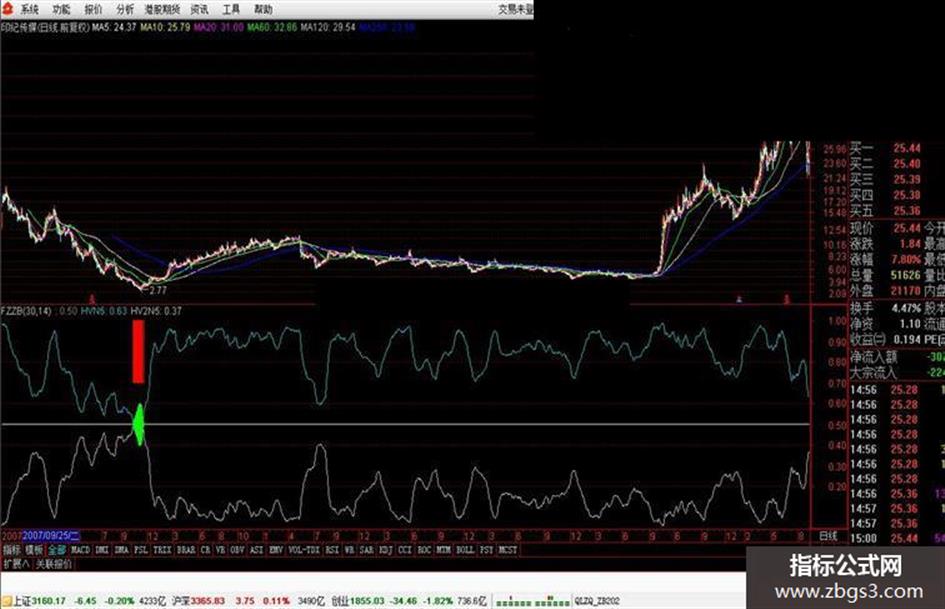This screenshot has height=609, width=945.
Task: Switch to the MACD indicator
Action: [x=80, y=550]
